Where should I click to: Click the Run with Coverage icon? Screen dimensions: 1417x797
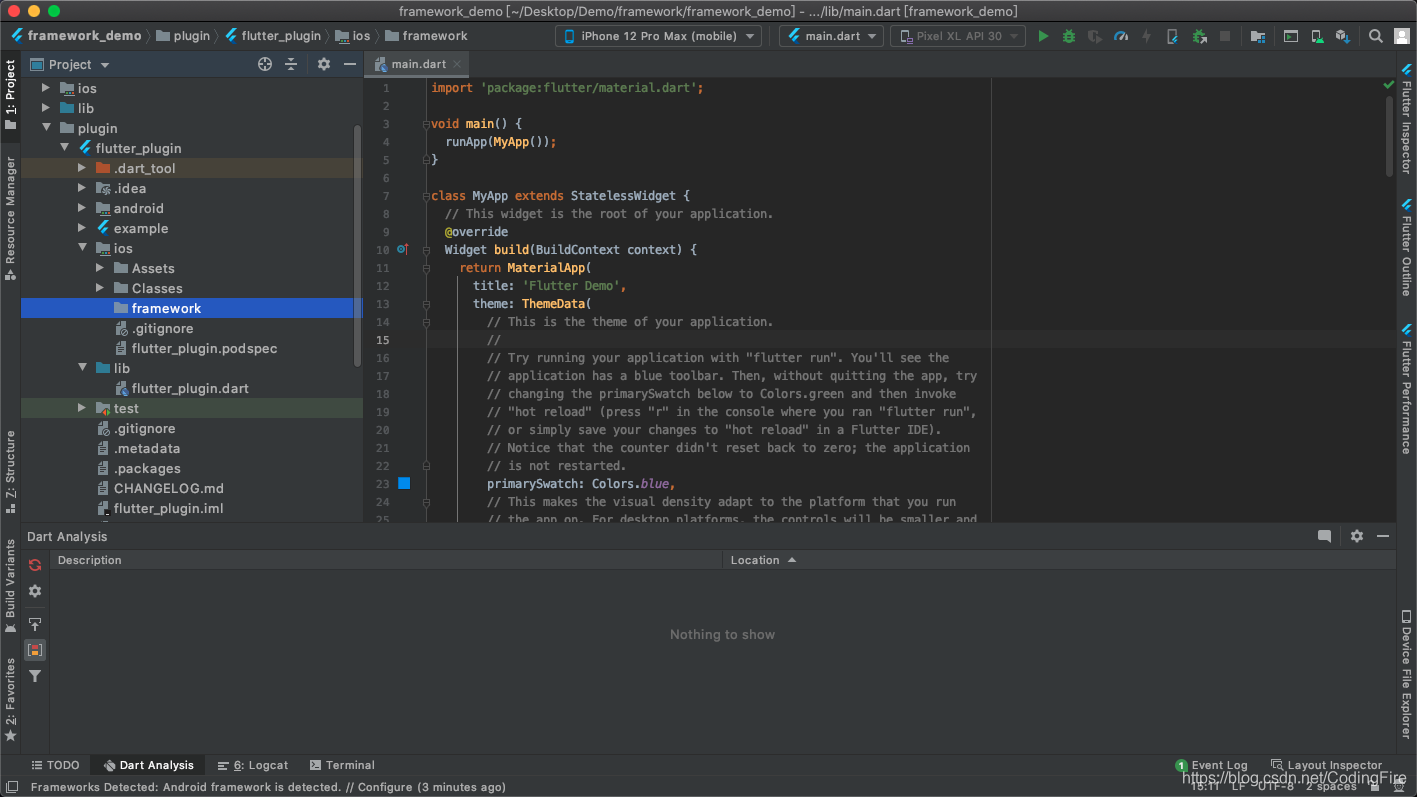(1095, 36)
